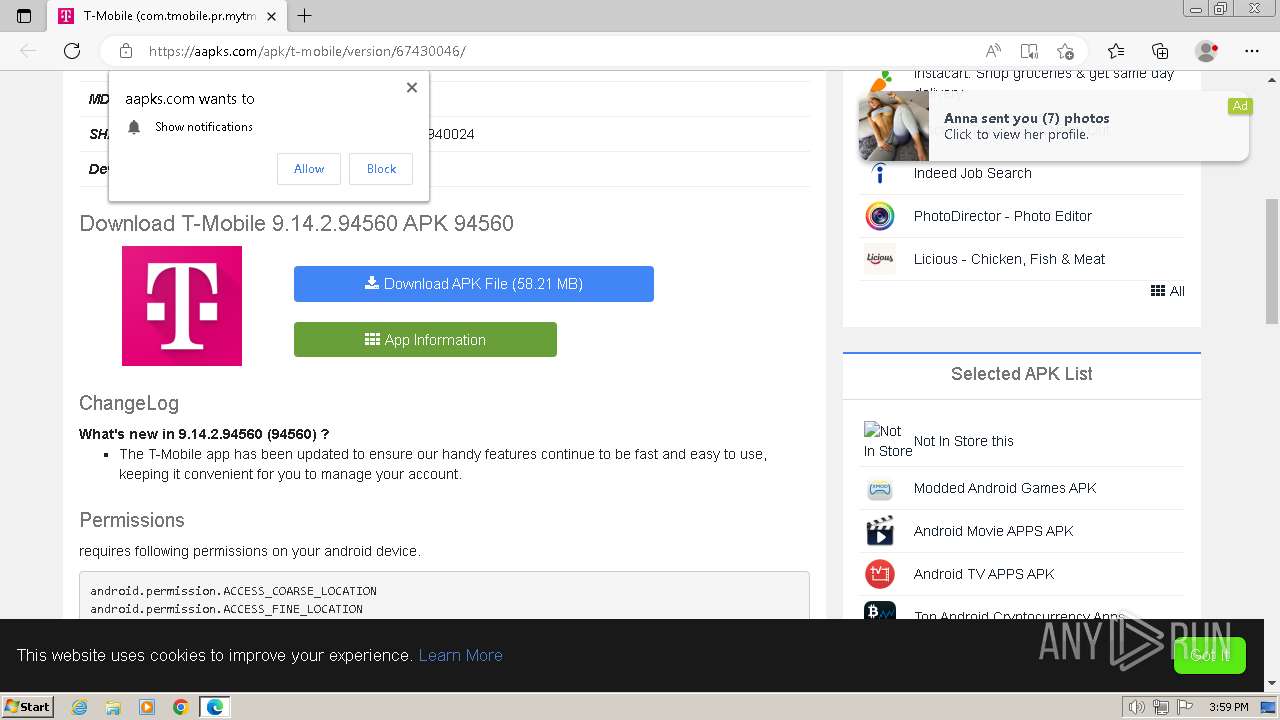This screenshot has width=1280, height=720.
Task: Click the ChangeLog heading
Action: tap(129, 403)
